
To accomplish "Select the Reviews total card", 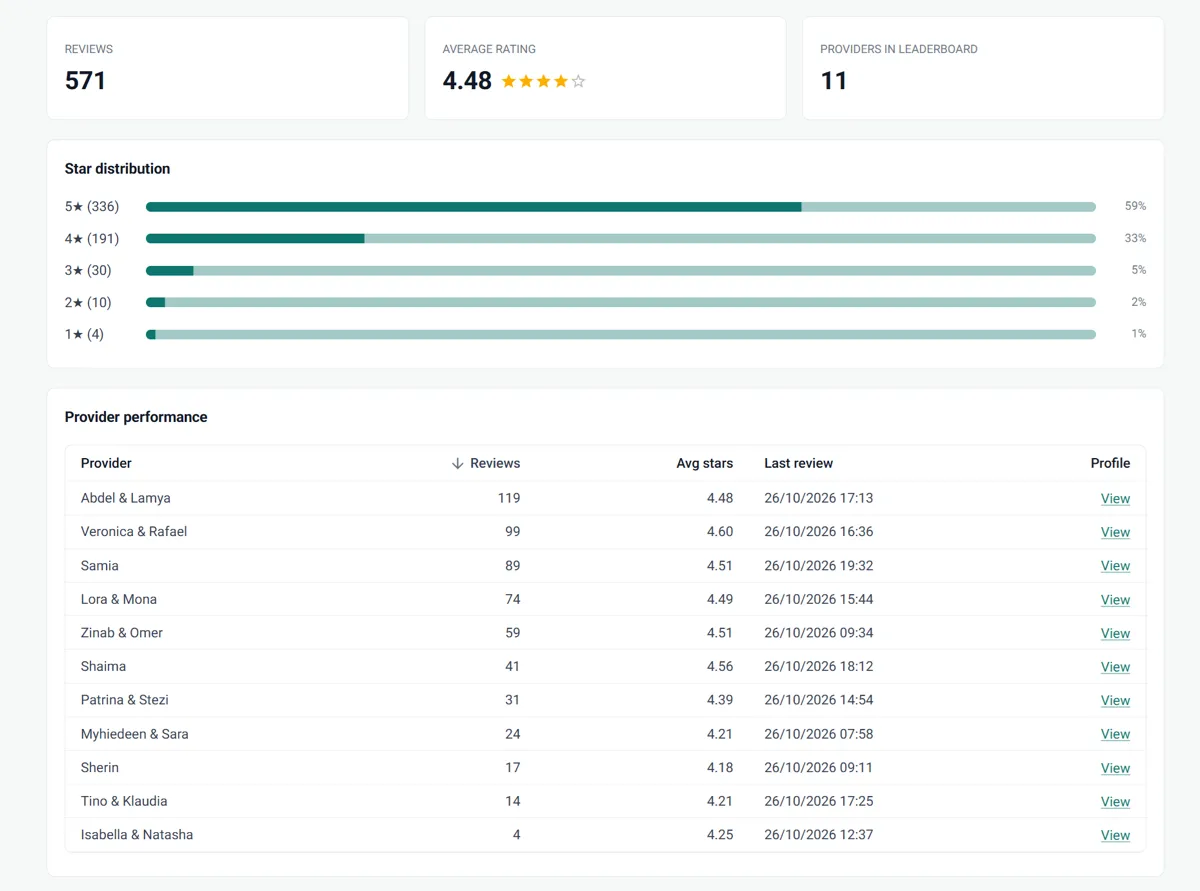I will [228, 68].
